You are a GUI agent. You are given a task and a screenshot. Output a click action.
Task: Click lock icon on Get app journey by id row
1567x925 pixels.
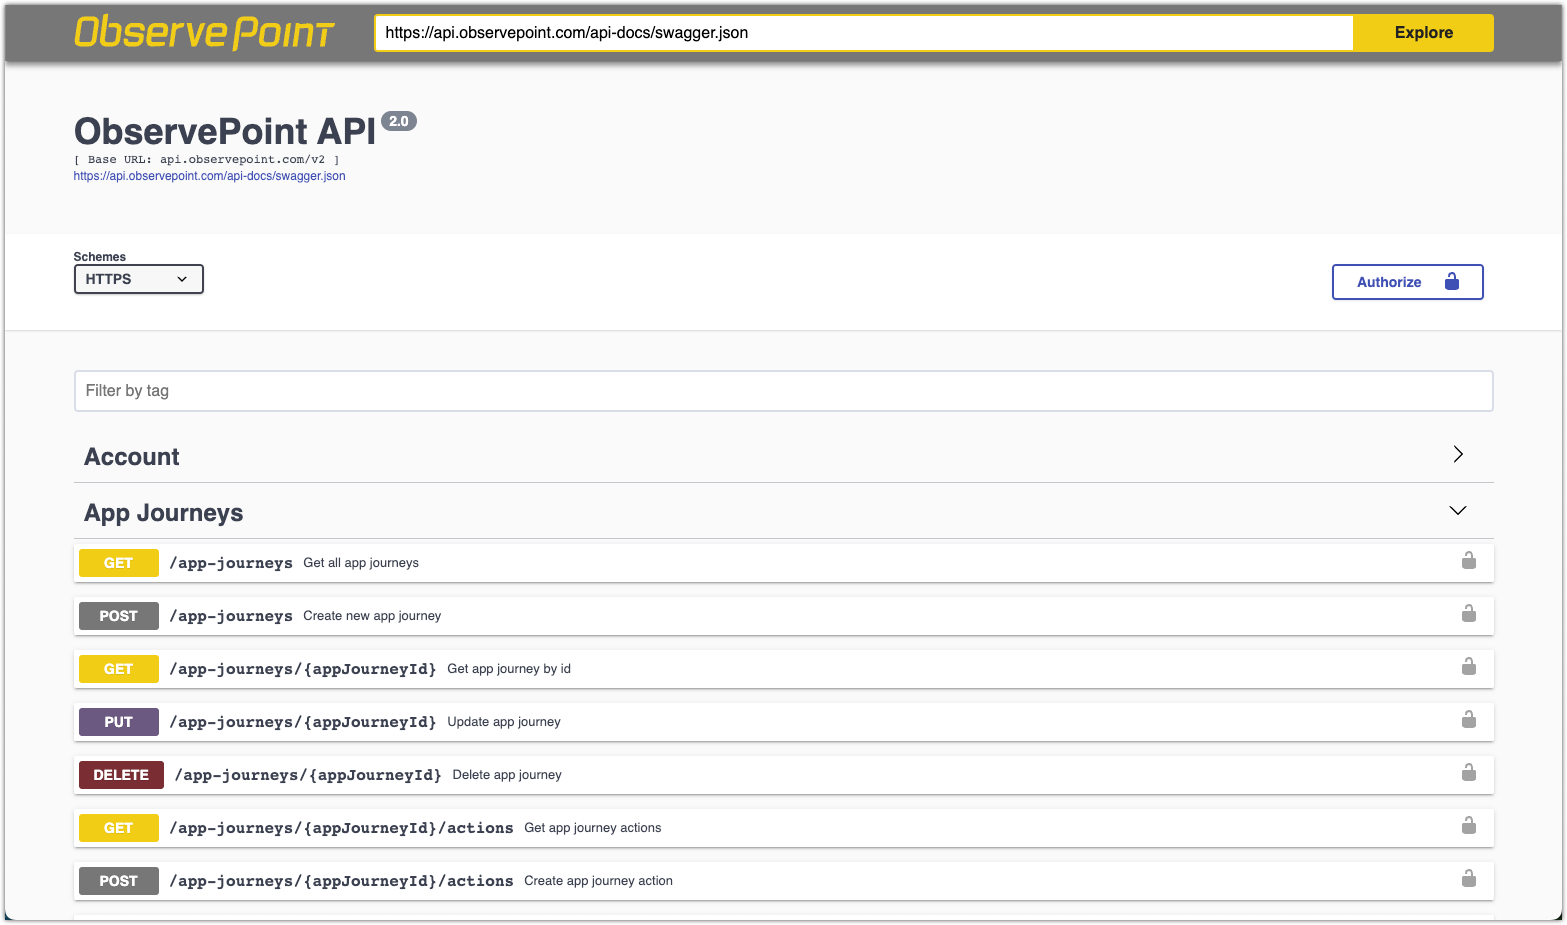pos(1469,666)
